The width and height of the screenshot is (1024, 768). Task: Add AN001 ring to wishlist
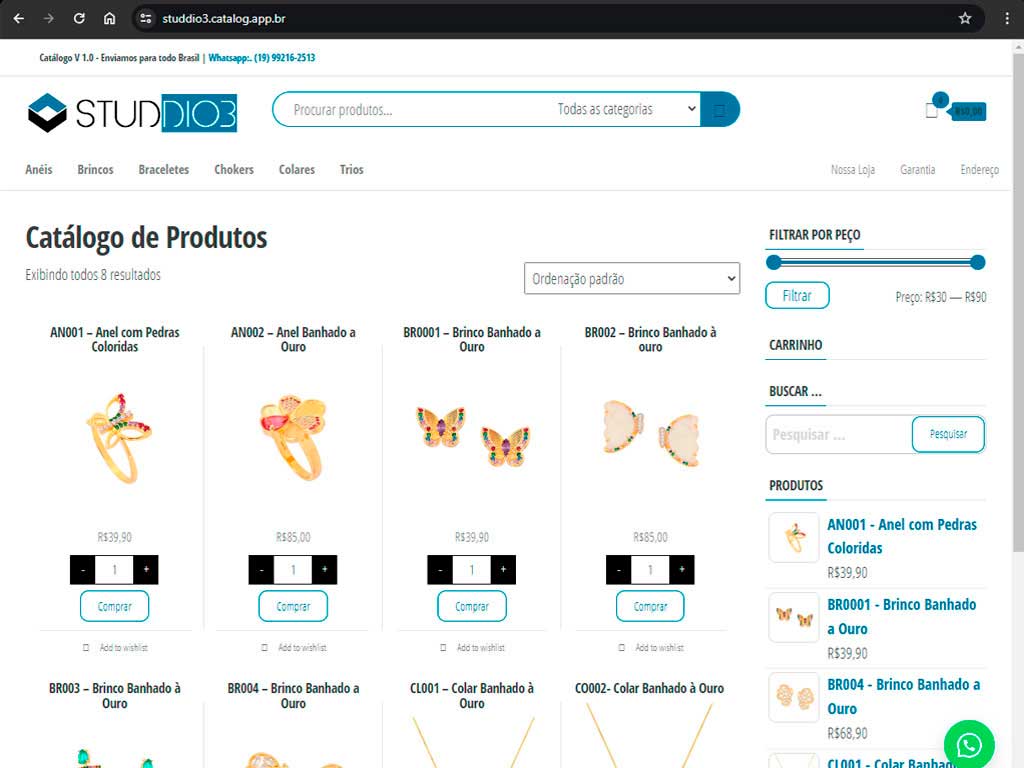115,648
